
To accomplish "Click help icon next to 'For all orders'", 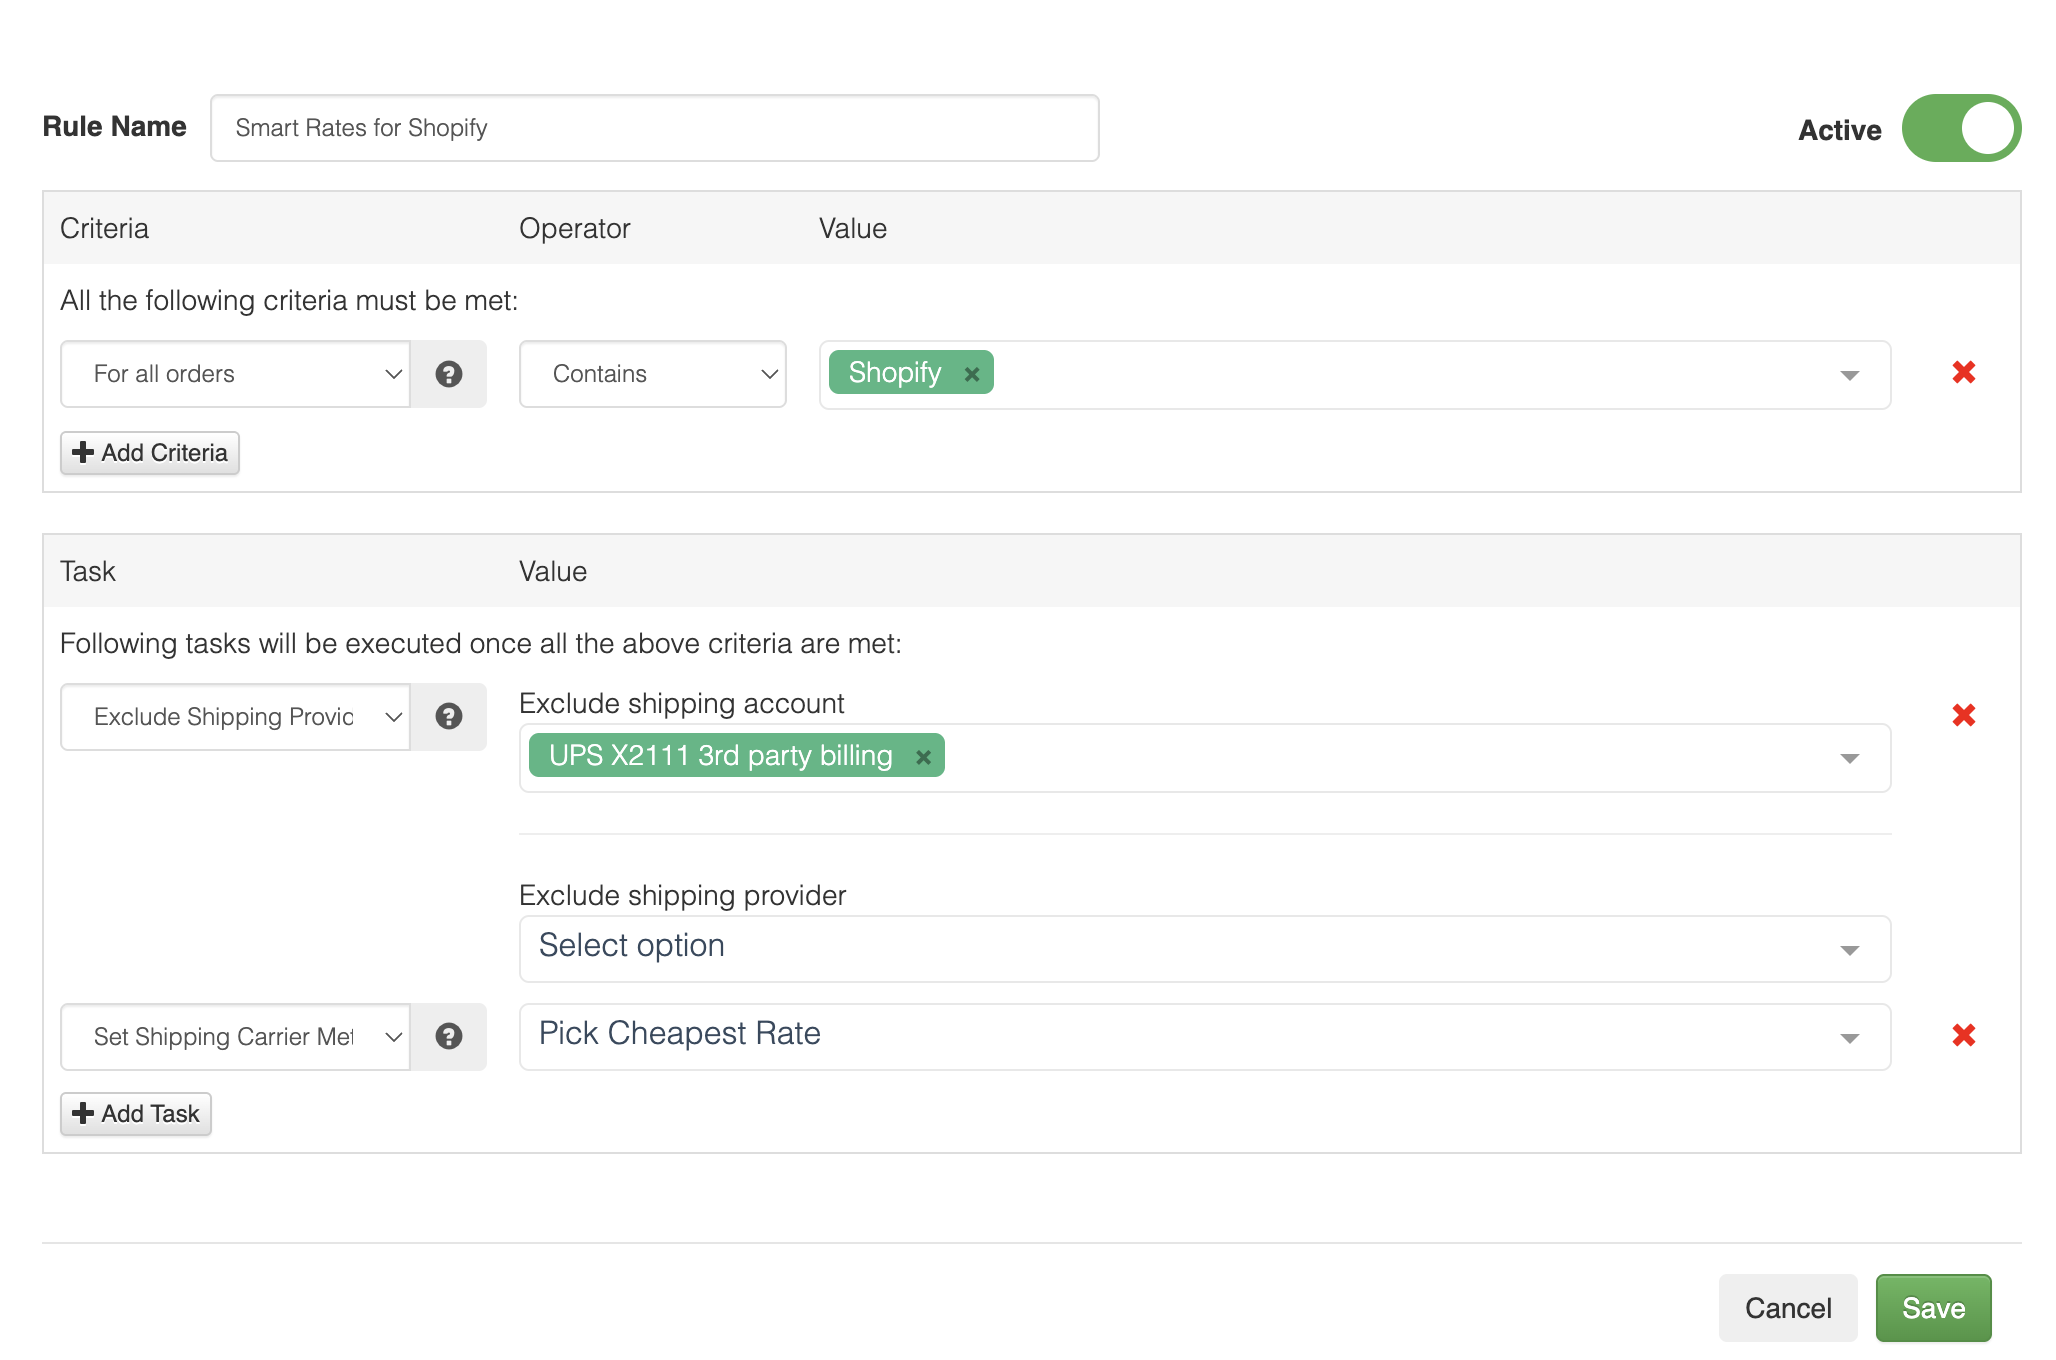I will click(448, 374).
